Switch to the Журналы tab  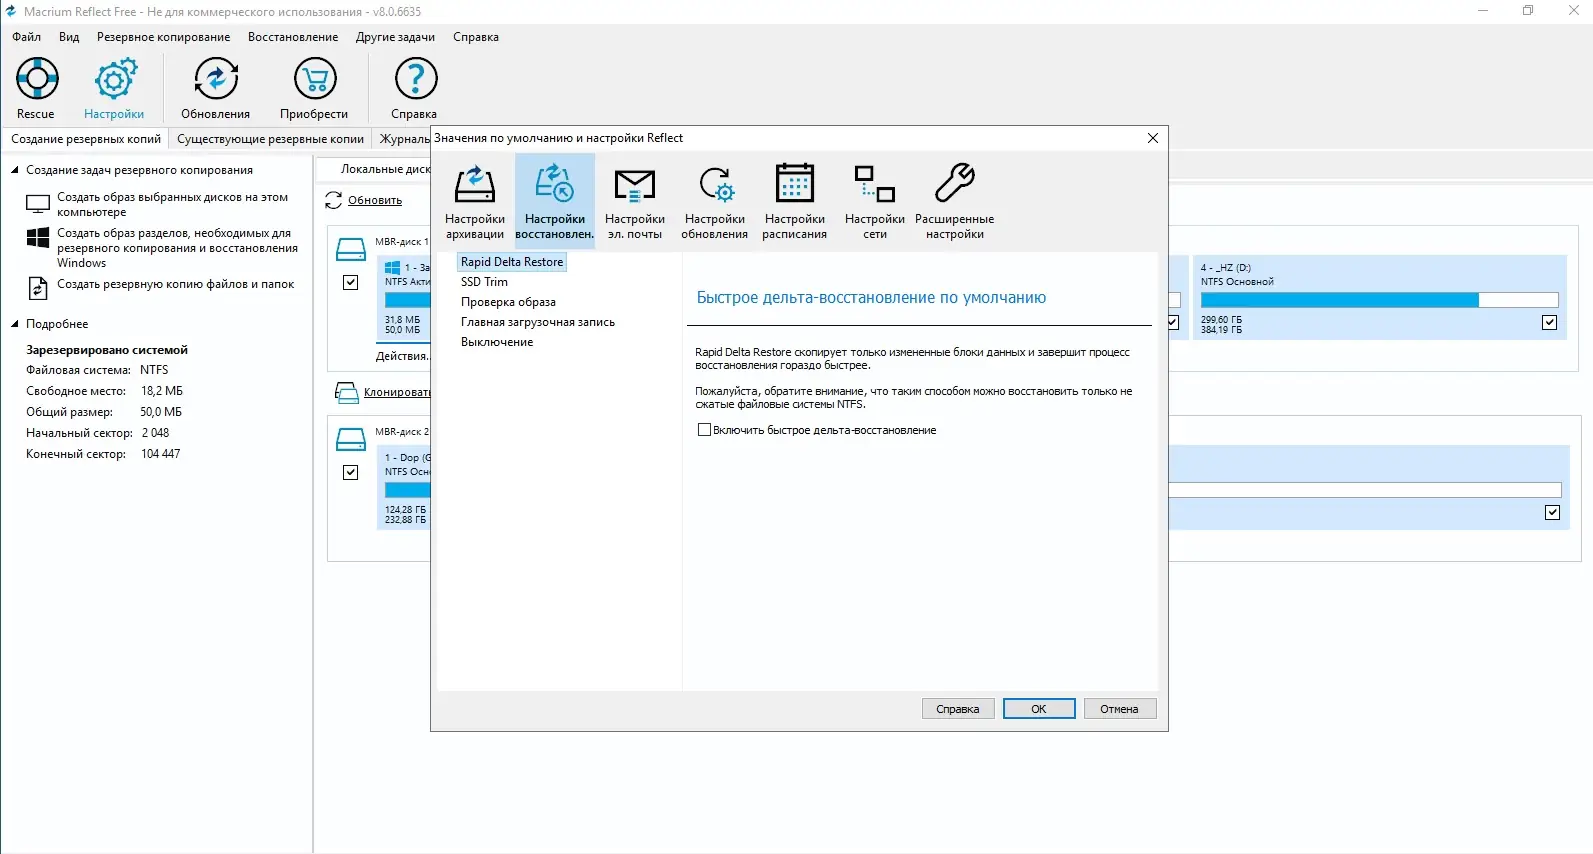[x=402, y=139]
